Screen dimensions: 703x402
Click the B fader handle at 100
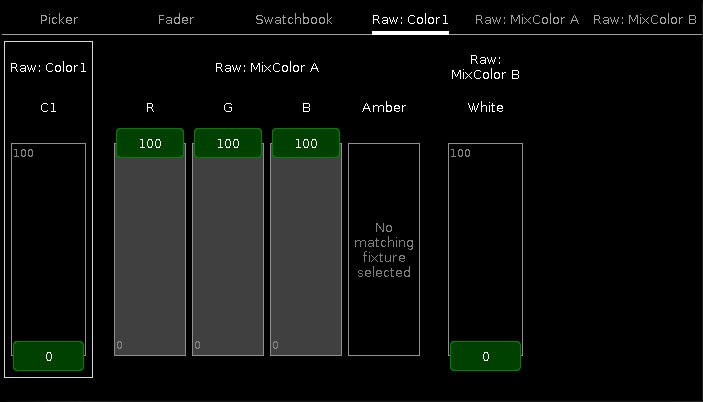point(306,143)
